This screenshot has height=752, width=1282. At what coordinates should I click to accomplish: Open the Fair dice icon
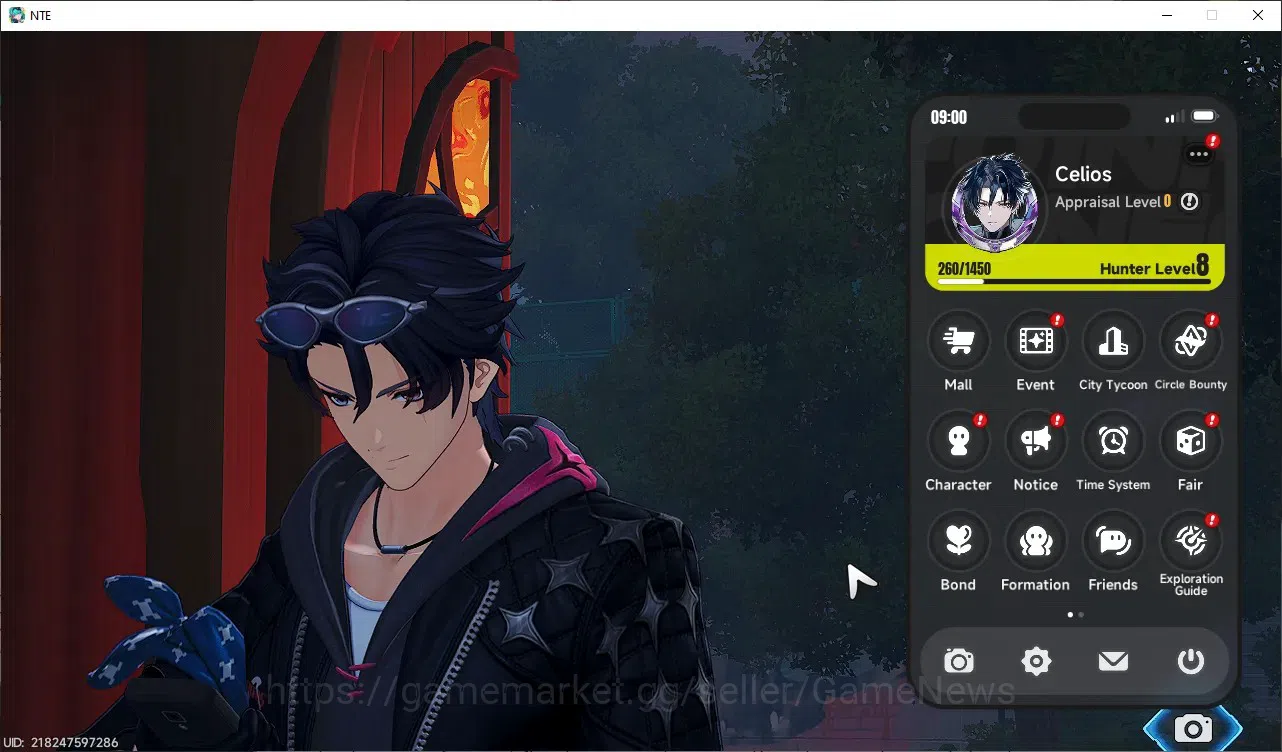click(1190, 441)
